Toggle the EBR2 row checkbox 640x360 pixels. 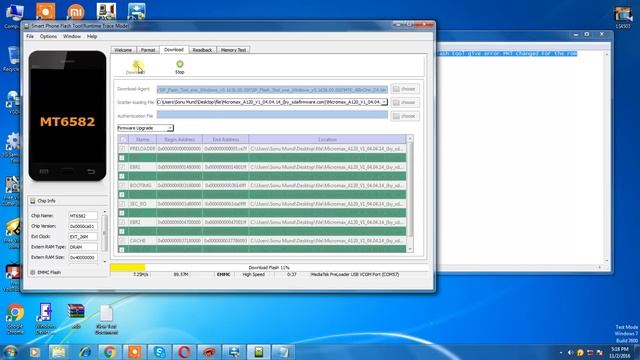click(x=122, y=222)
